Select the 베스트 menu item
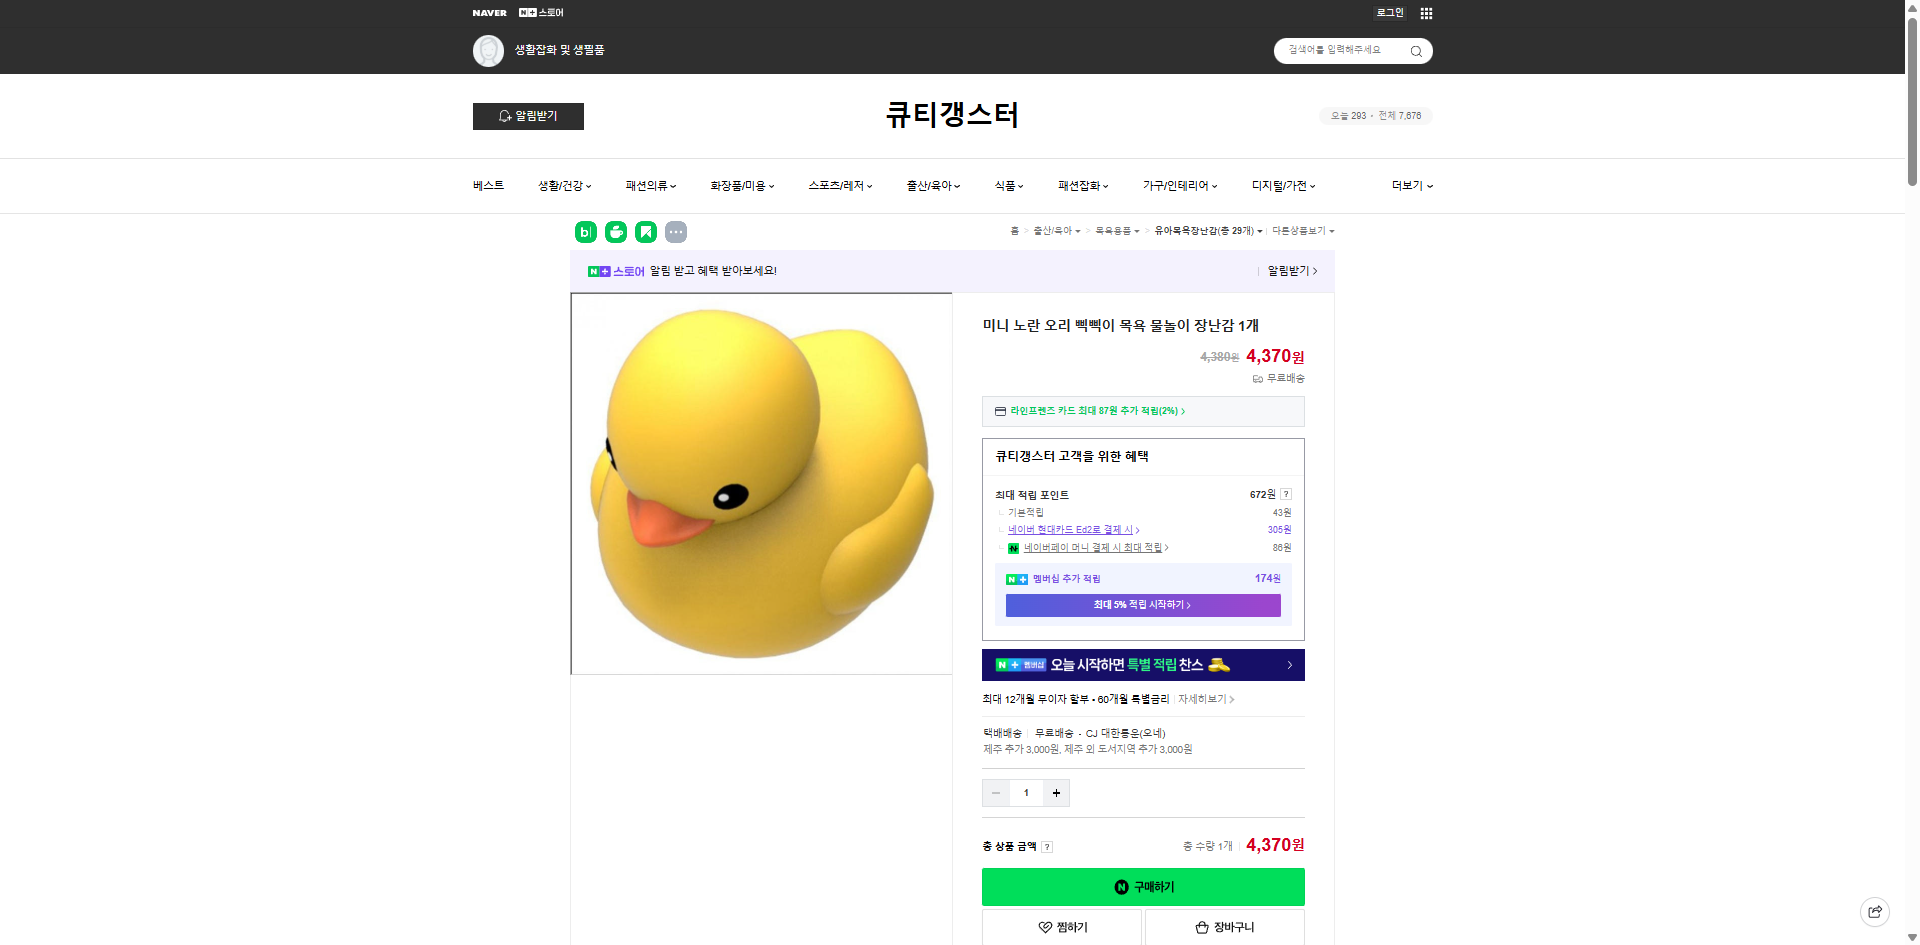 point(487,186)
